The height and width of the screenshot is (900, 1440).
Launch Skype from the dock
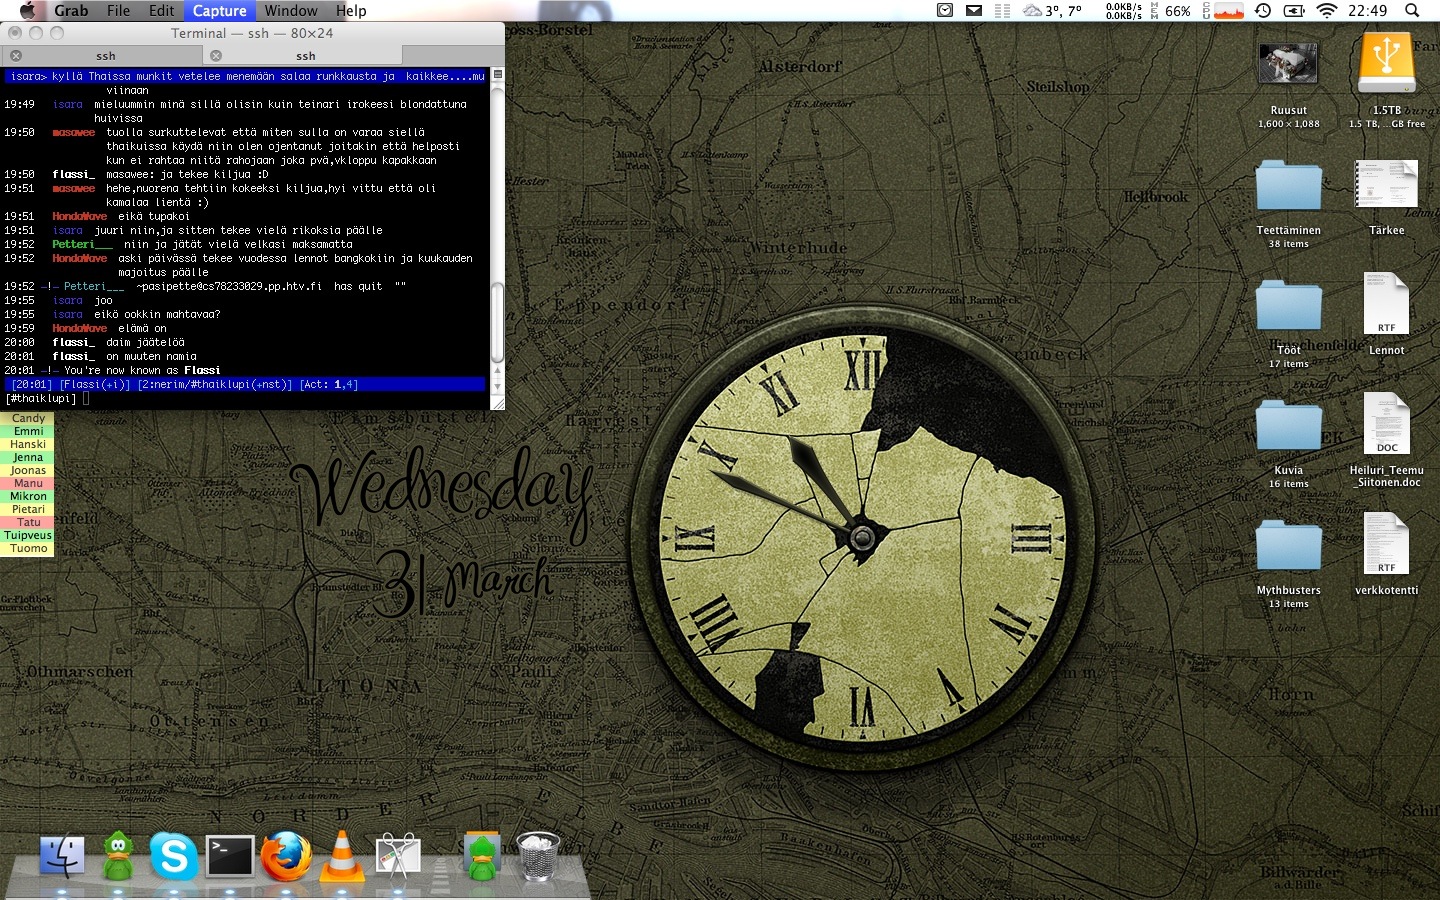pyautogui.click(x=174, y=857)
